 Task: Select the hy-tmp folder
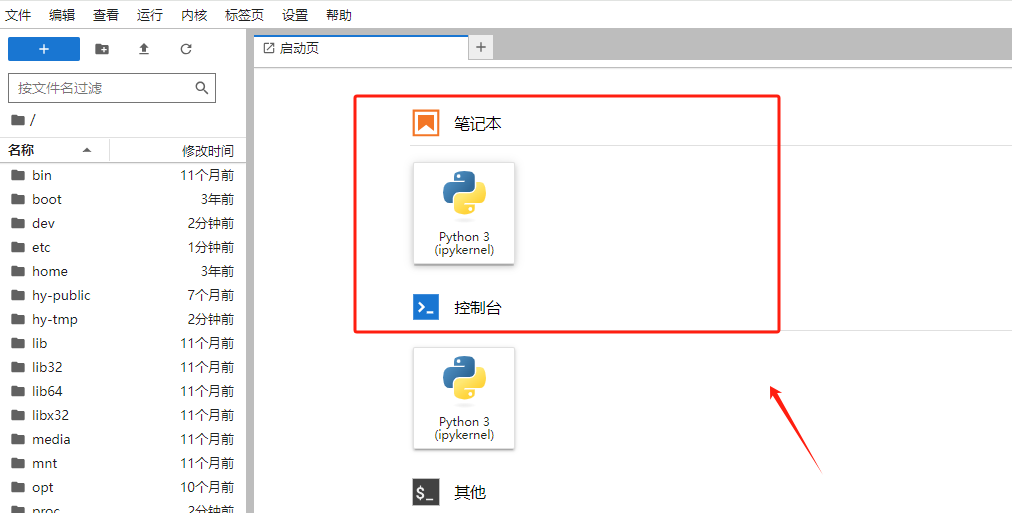123,319
